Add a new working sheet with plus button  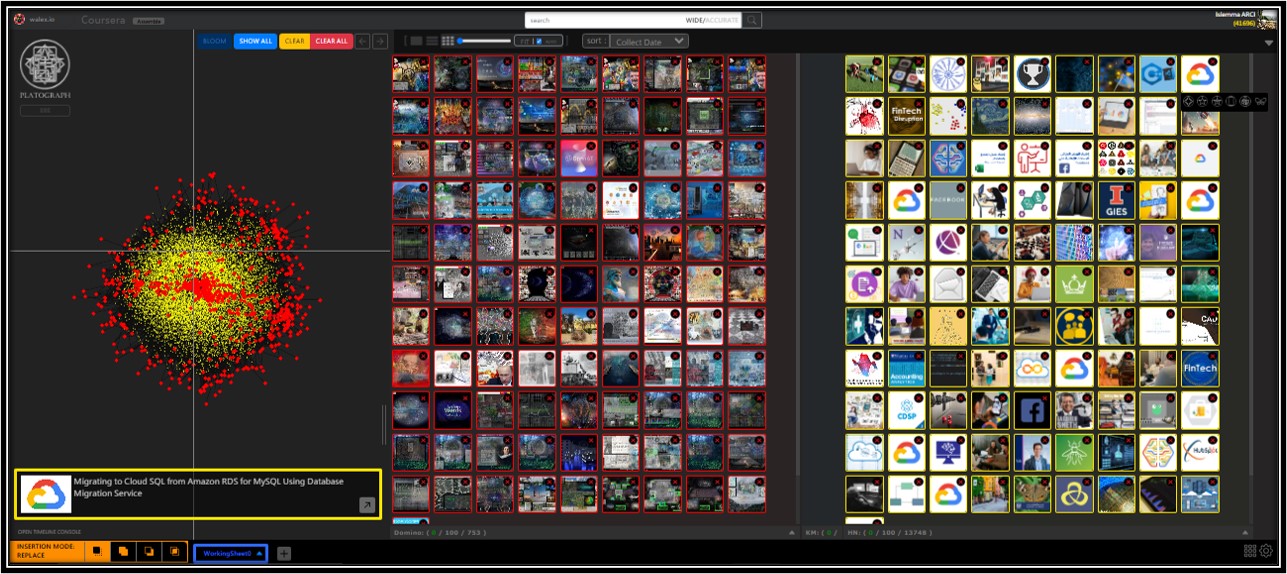[284, 553]
